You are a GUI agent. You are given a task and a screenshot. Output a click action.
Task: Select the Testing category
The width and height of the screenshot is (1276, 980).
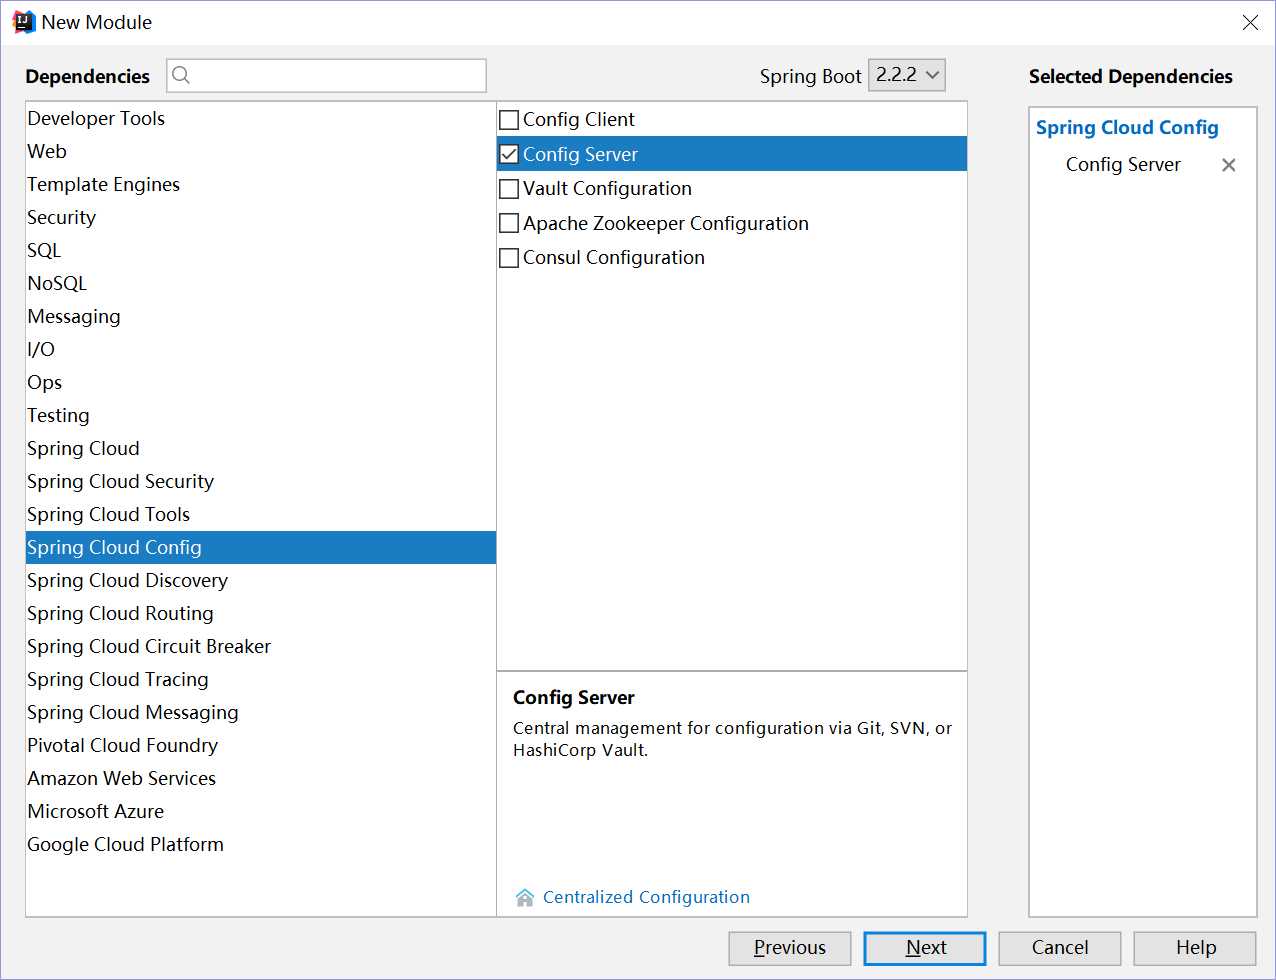click(261, 415)
